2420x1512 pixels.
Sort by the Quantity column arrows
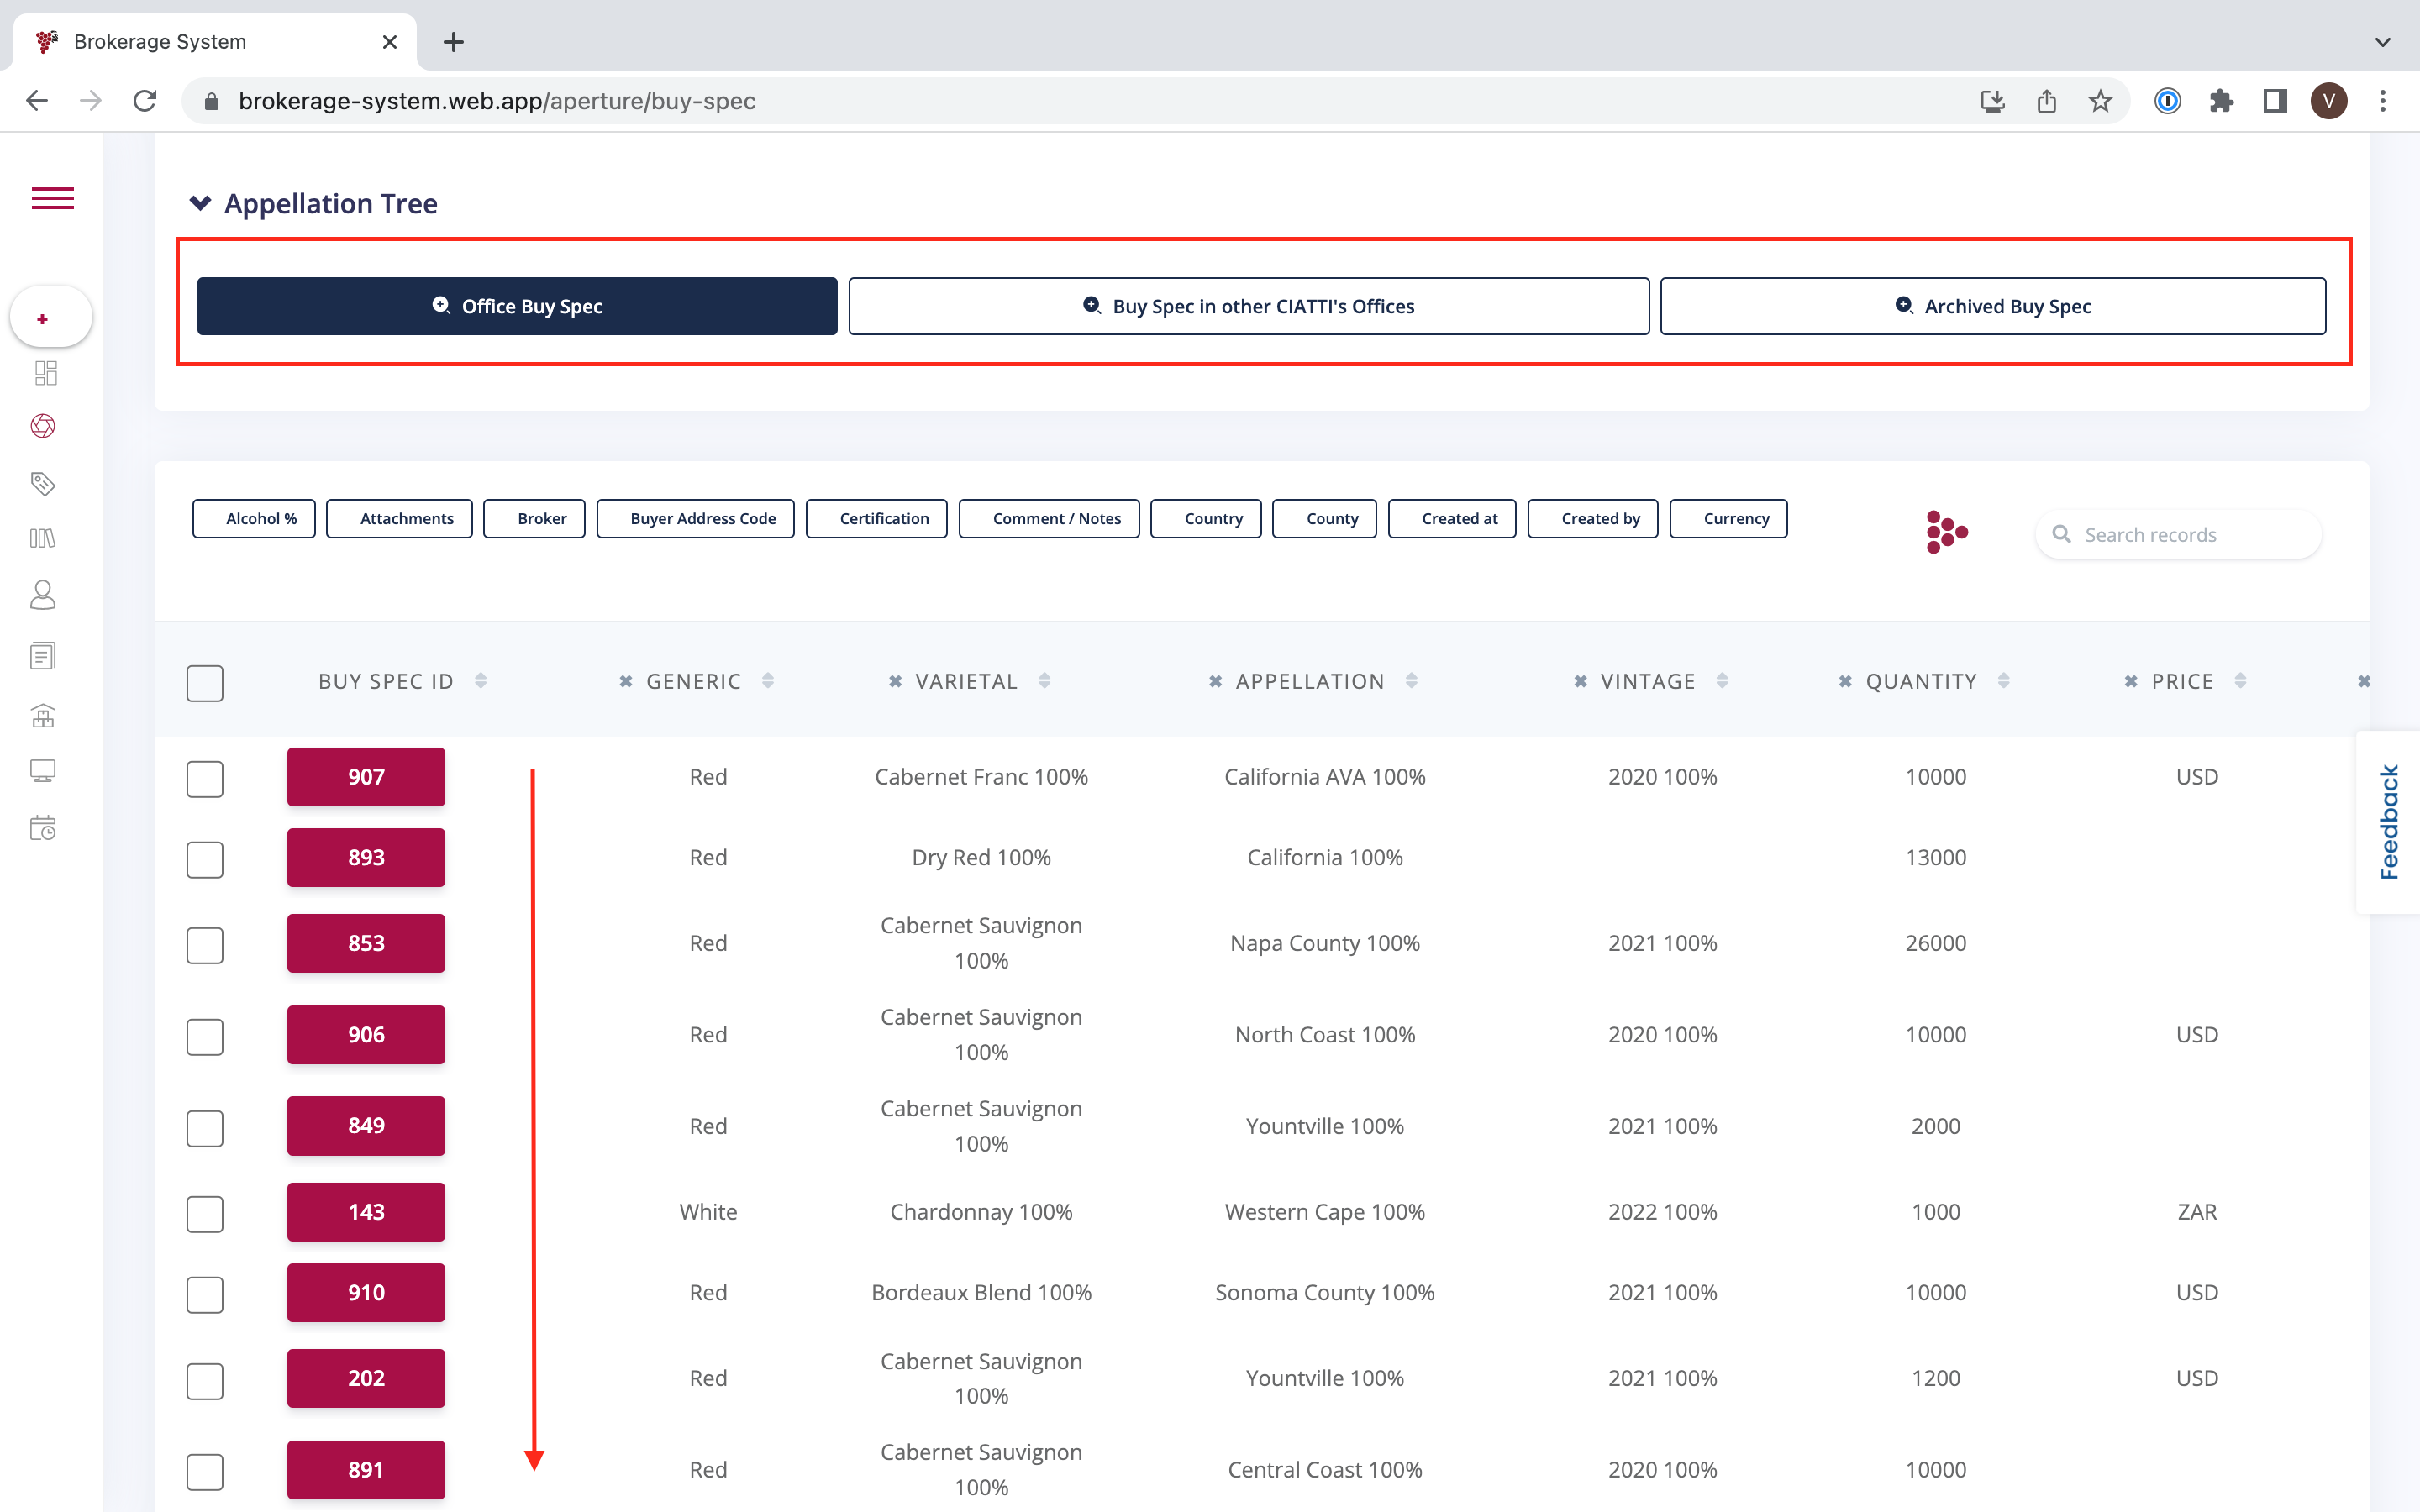2004,681
